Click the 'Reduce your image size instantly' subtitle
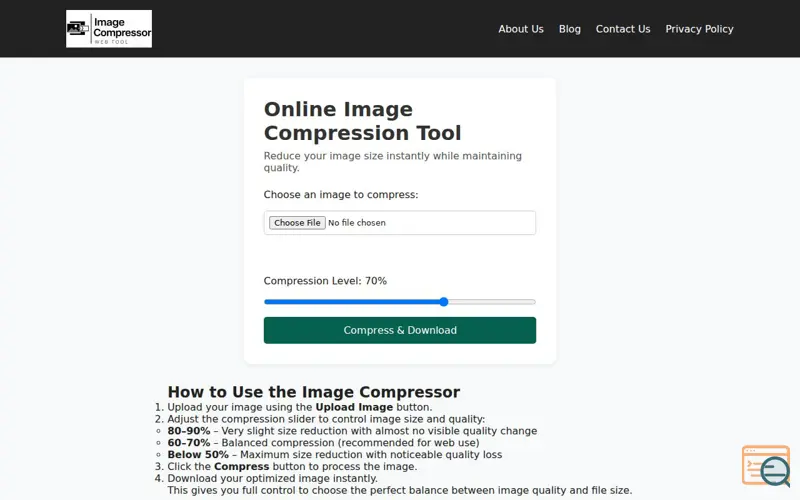800x500 pixels. pos(392,162)
